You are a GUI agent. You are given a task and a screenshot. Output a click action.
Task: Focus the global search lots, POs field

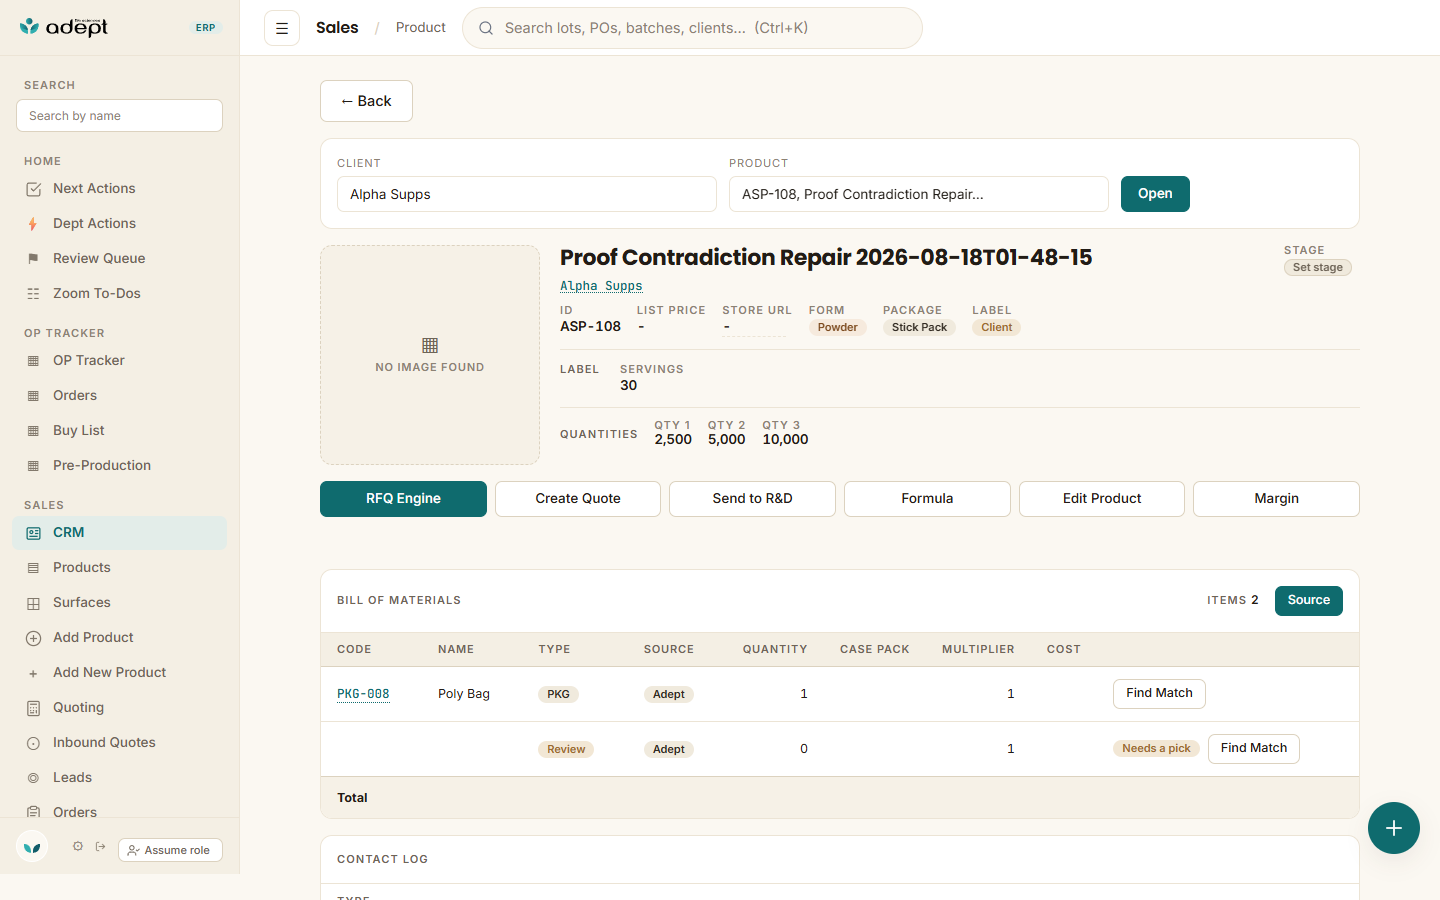(692, 28)
